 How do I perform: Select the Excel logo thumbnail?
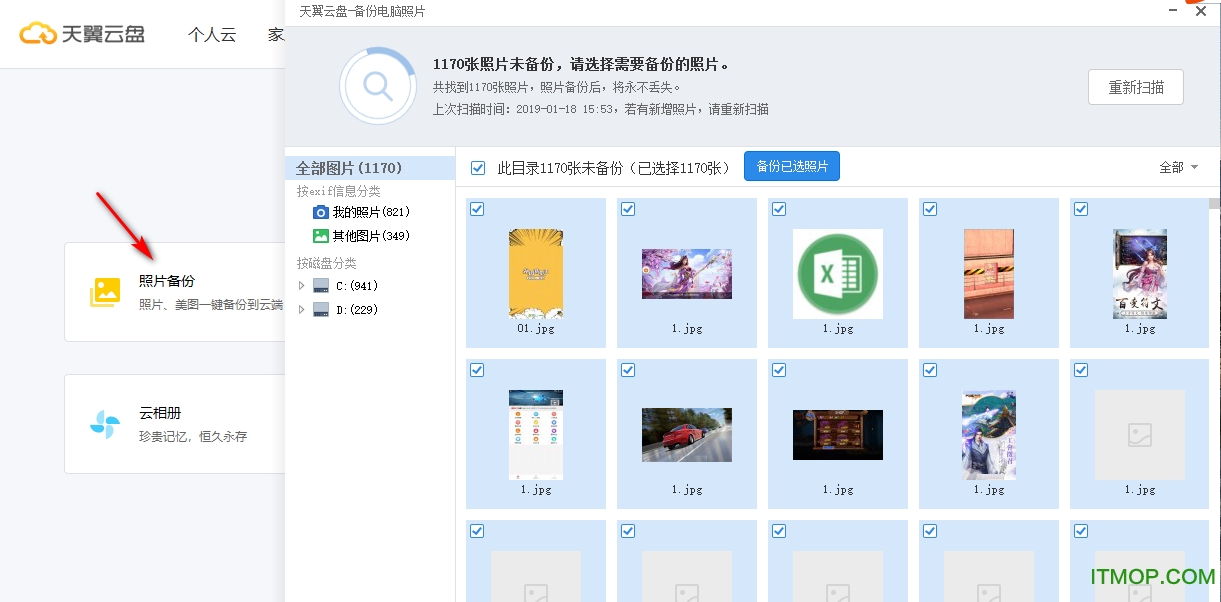tap(838, 274)
